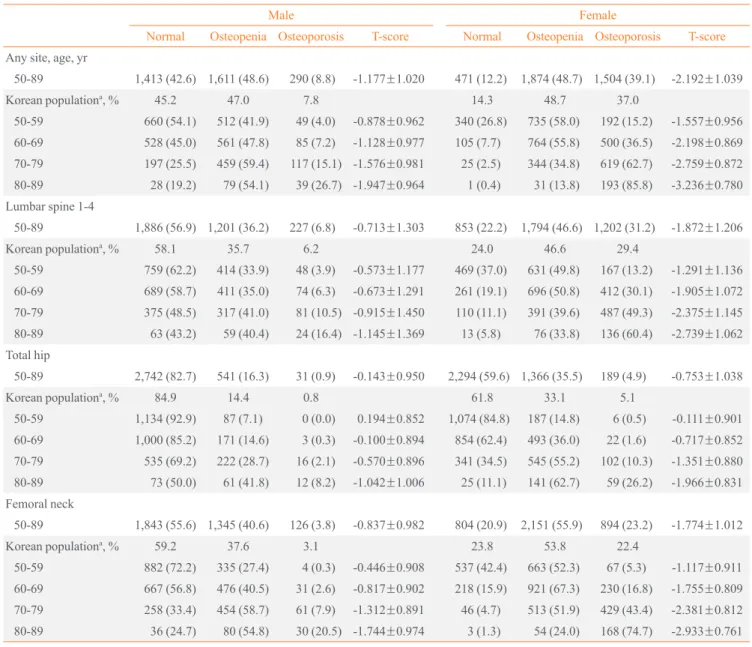Select the value '1,843 (55.6)'
752x647 pixels.
point(165,525)
